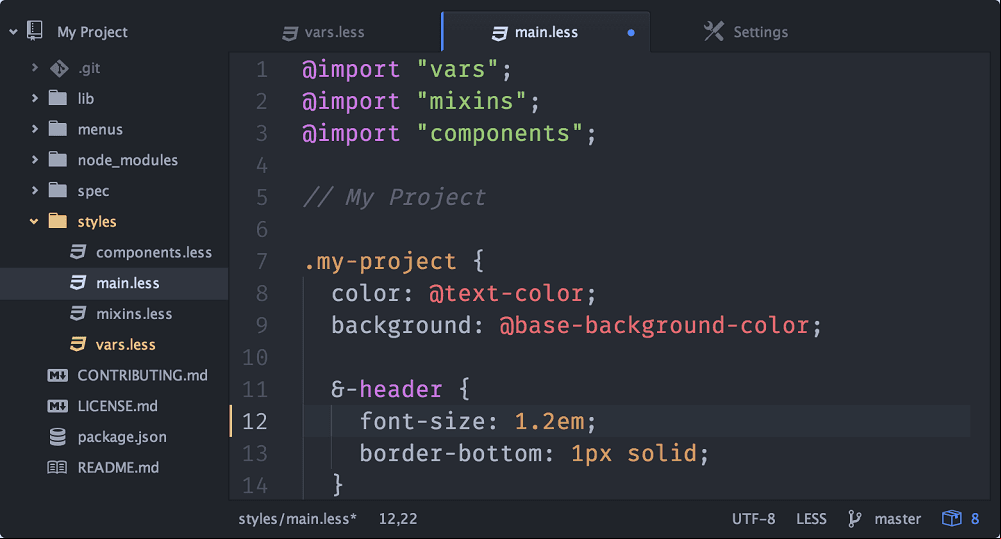Click the book icon beside README.md
Screen dimensions: 1001x539
(57, 467)
